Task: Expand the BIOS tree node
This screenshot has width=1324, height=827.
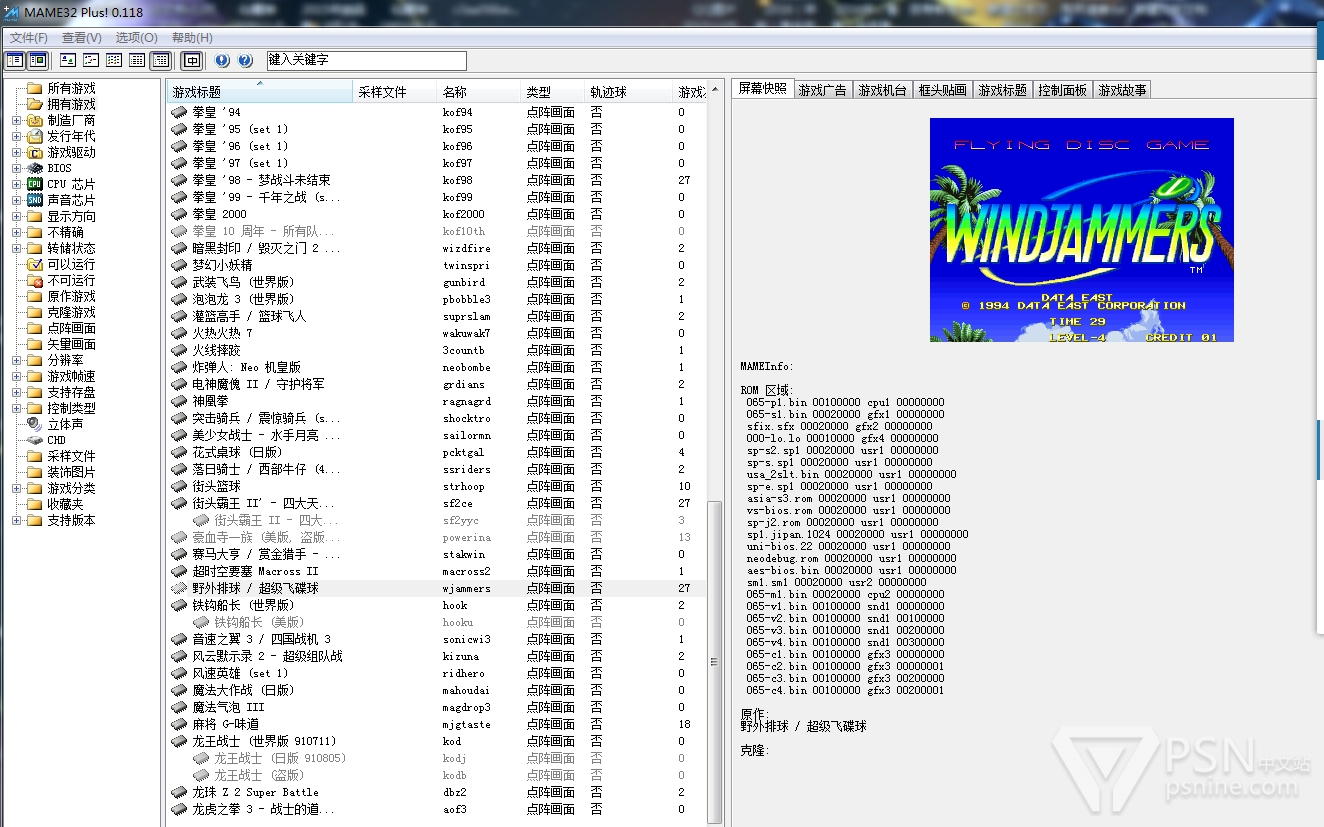Action: pos(17,168)
